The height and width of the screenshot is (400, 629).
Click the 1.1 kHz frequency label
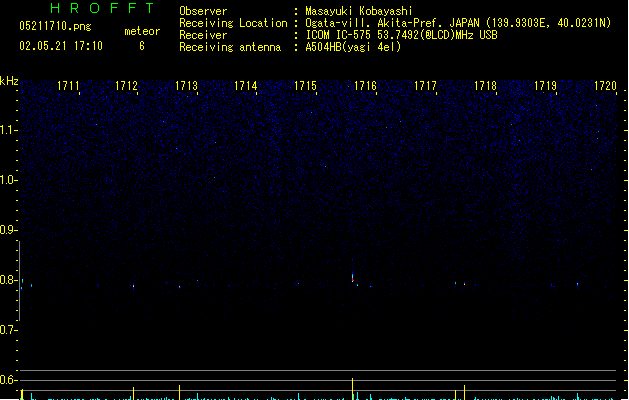pos(8,130)
